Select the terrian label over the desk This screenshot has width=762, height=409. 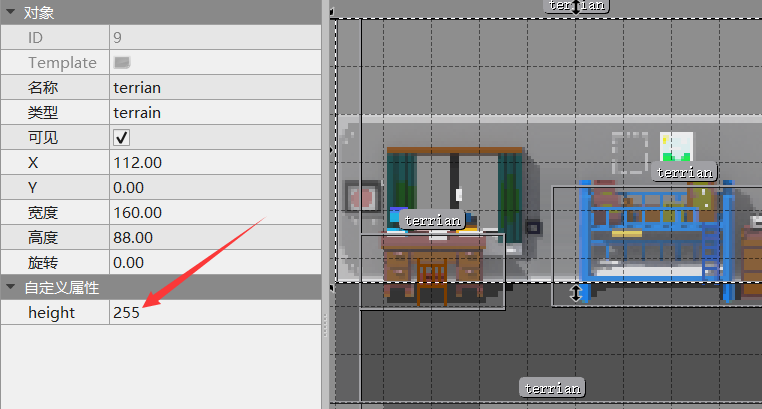pyautogui.click(x=433, y=221)
